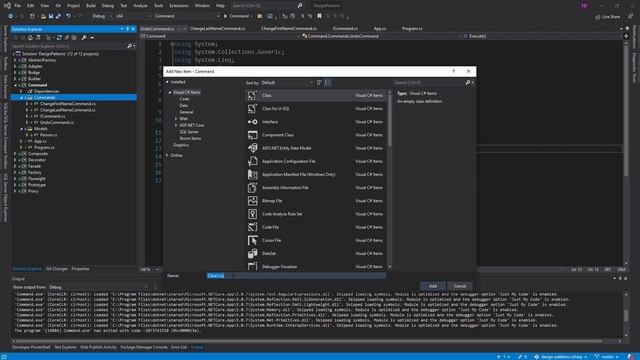Select the Data category in tree
The image size is (640, 360).
tap(184, 106)
